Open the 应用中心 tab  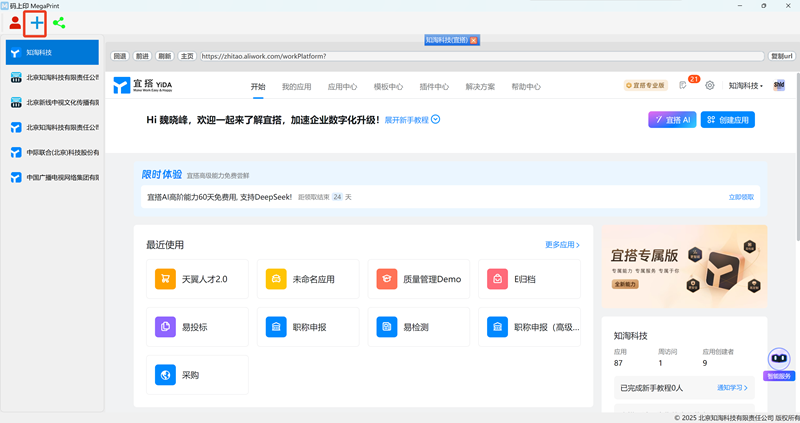[342, 87]
